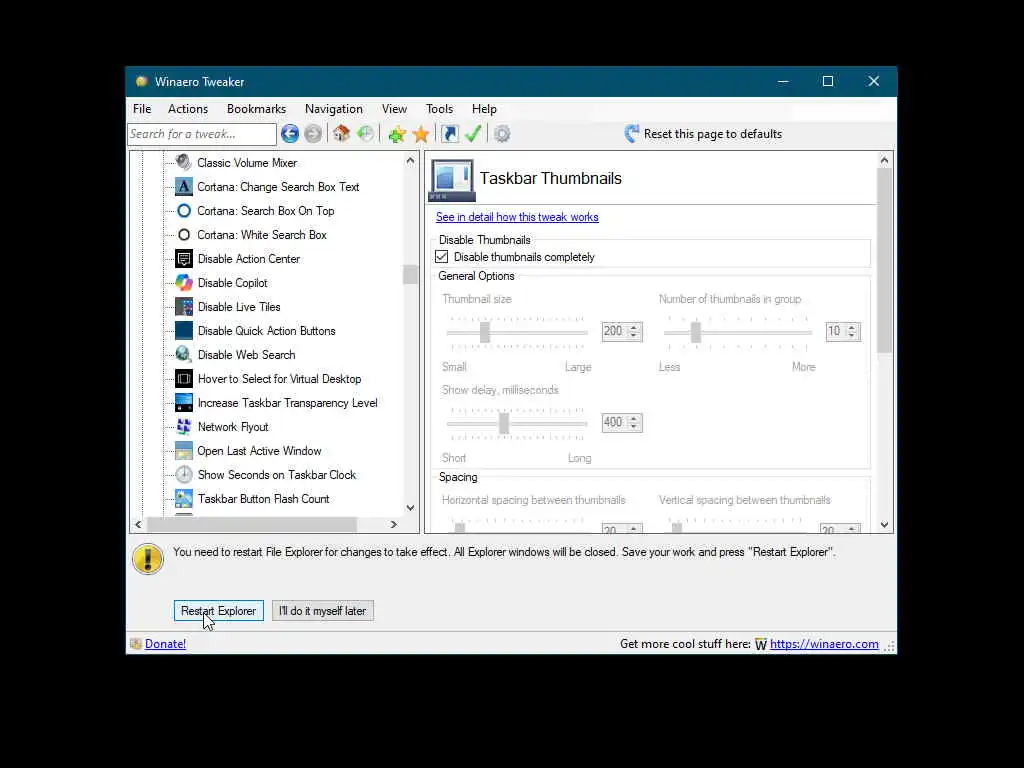Open settings via the gear toolbar icon

tap(502, 134)
